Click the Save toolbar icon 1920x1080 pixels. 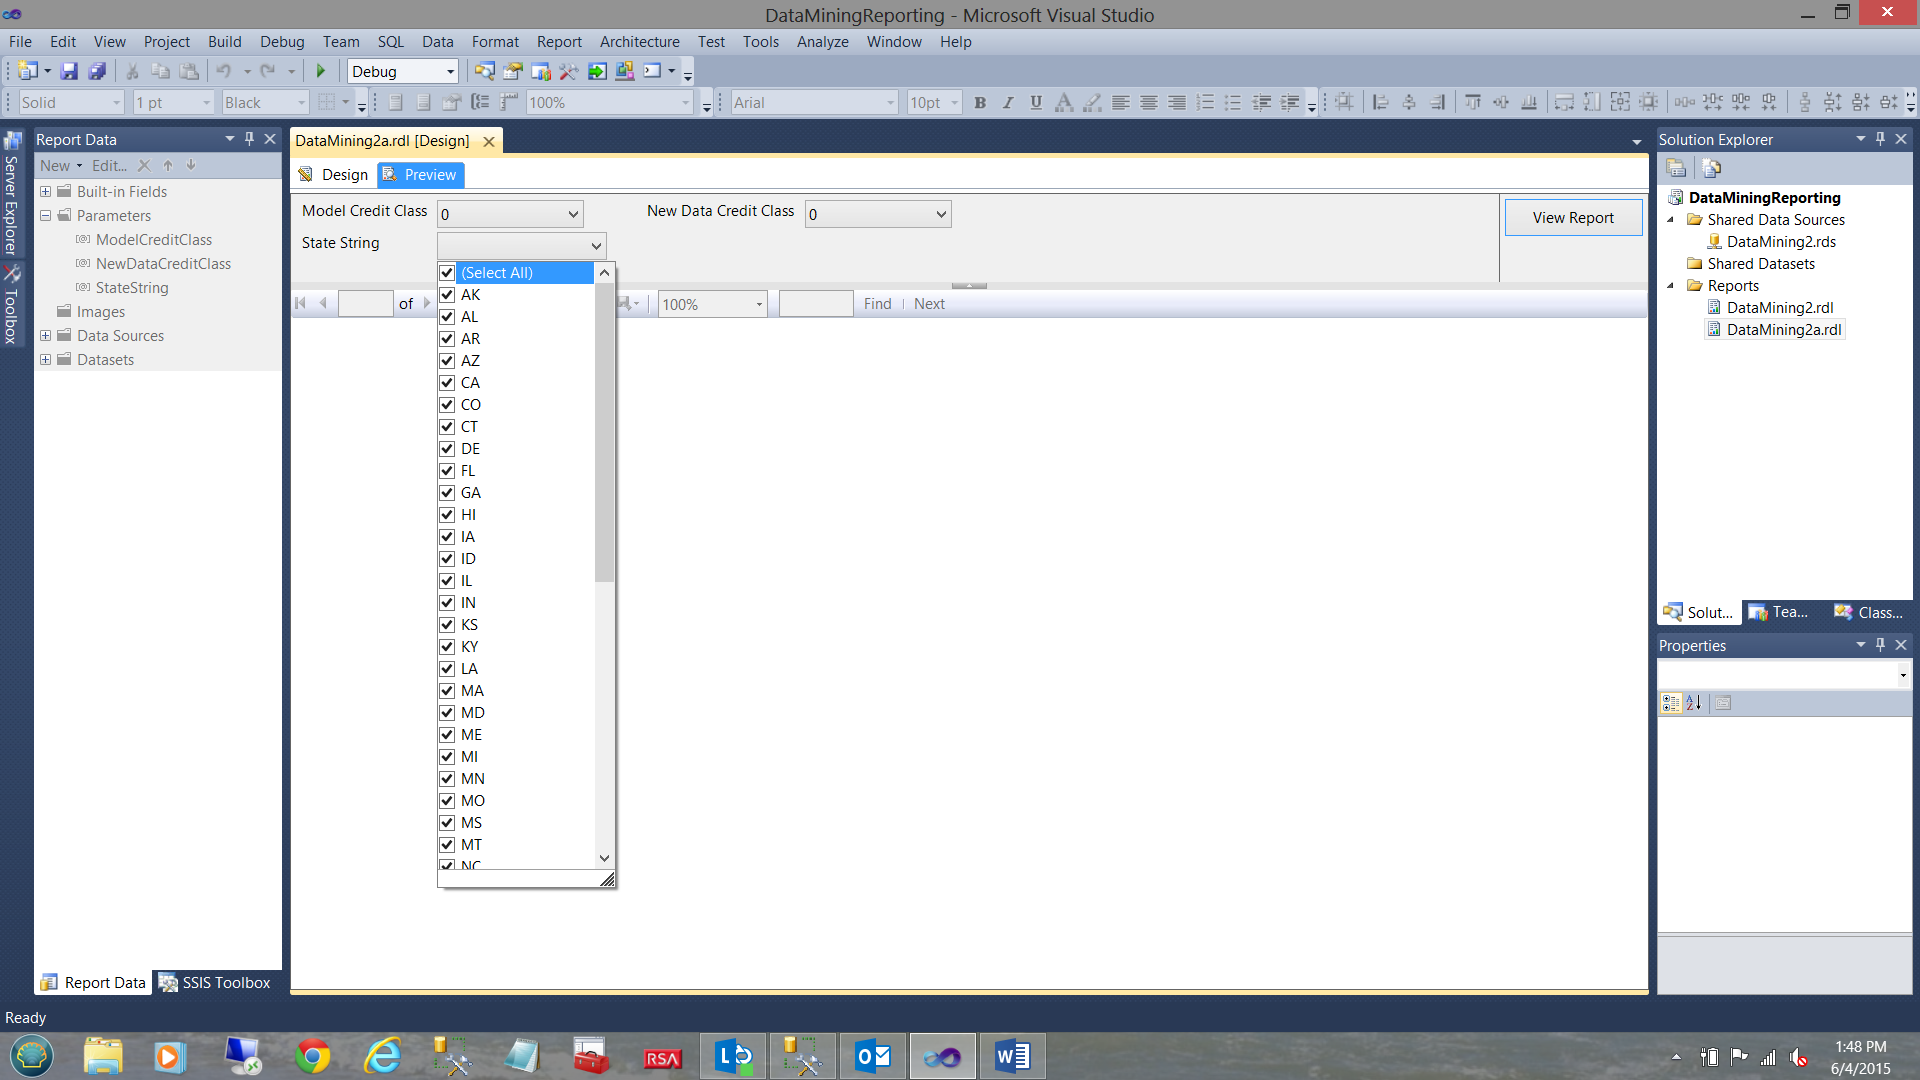pos(69,71)
